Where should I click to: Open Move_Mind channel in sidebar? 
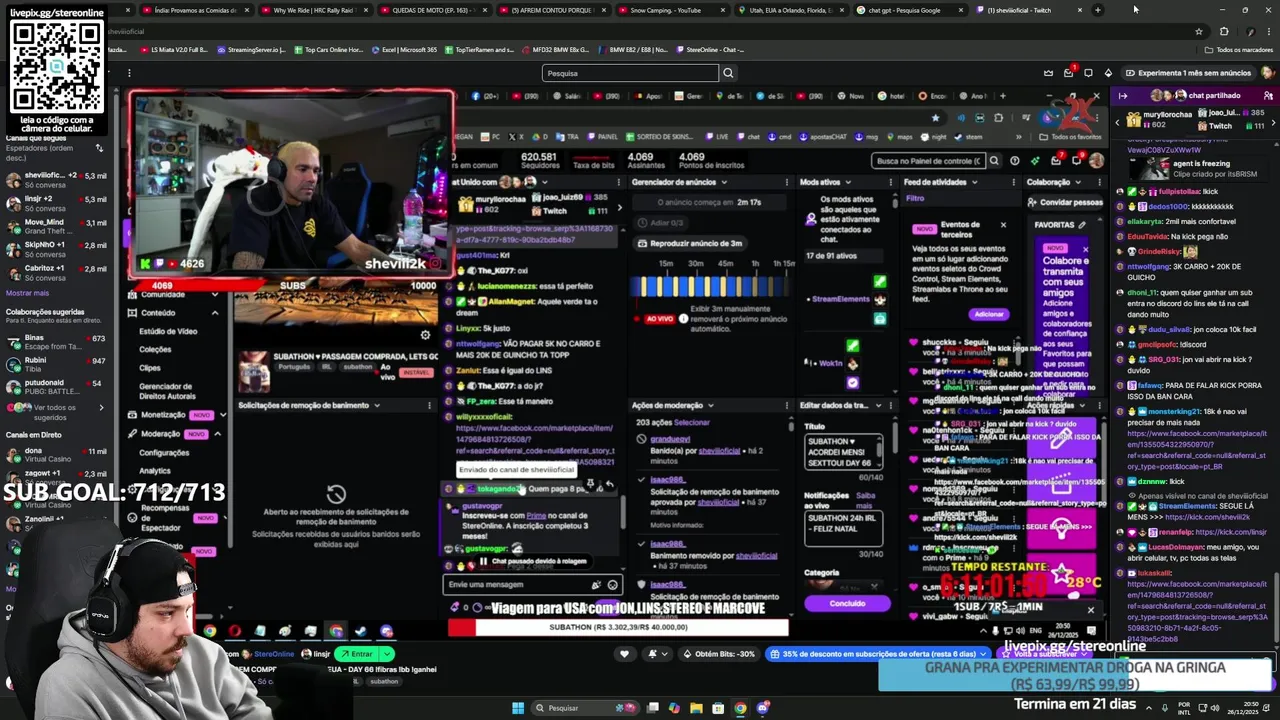55,227
